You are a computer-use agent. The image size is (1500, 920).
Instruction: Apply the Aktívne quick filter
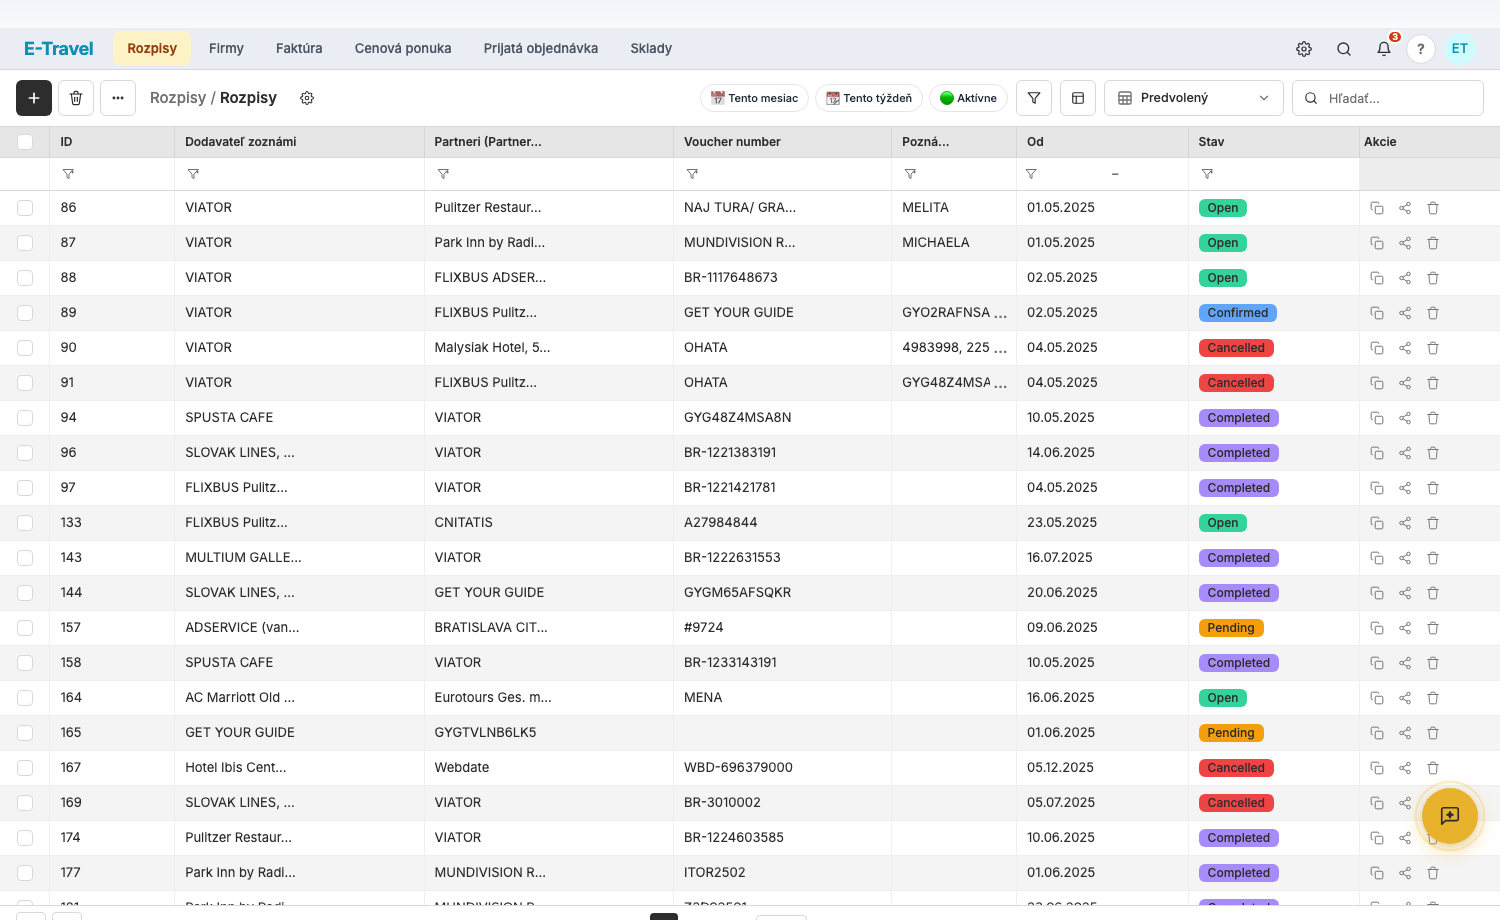(x=968, y=98)
